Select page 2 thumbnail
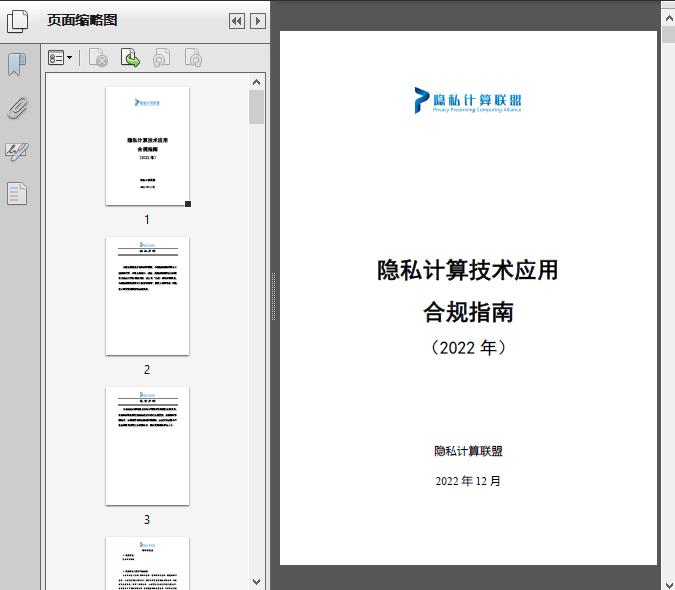The width and height of the screenshot is (675, 590). (x=147, y=296)
